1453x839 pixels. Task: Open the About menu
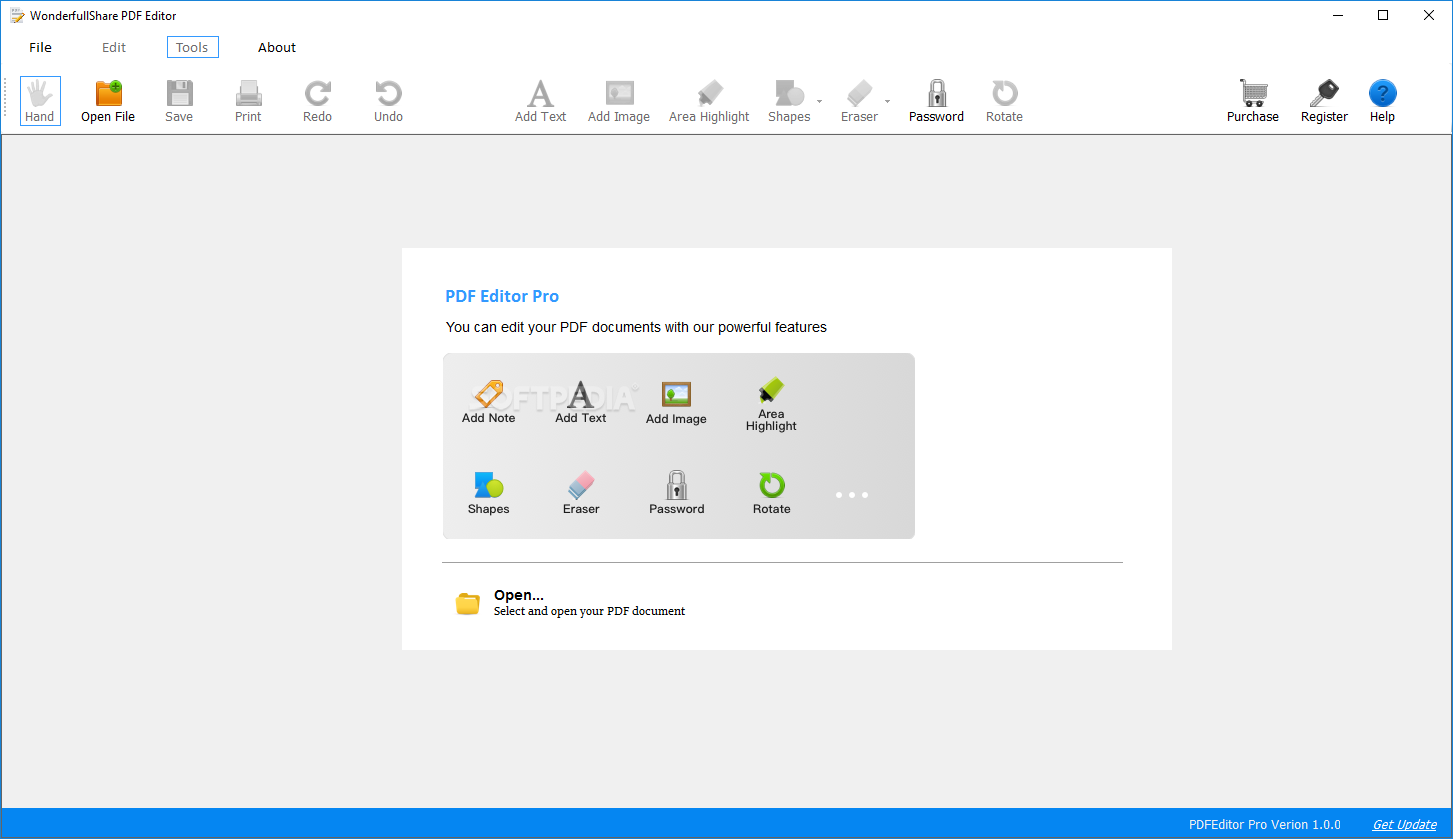point(277,47)
